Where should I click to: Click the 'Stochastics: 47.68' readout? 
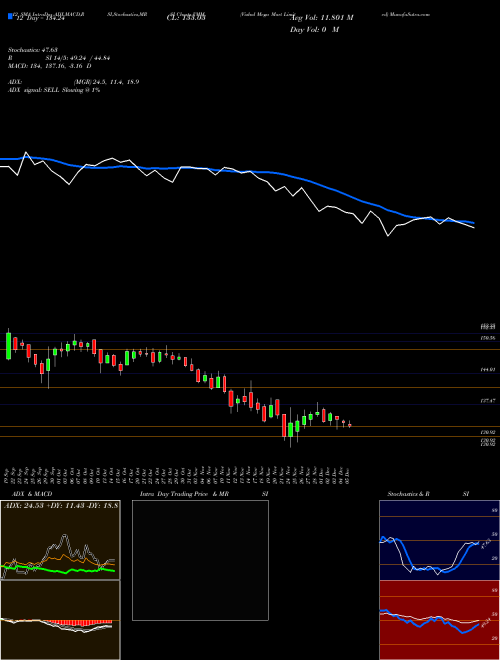32,50
